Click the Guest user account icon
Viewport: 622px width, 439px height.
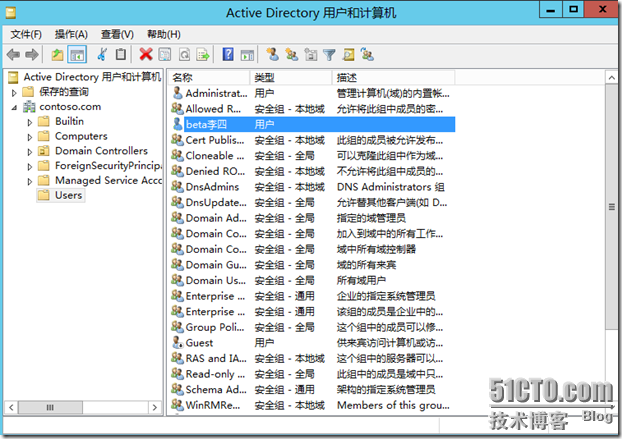tap(177, 342)
